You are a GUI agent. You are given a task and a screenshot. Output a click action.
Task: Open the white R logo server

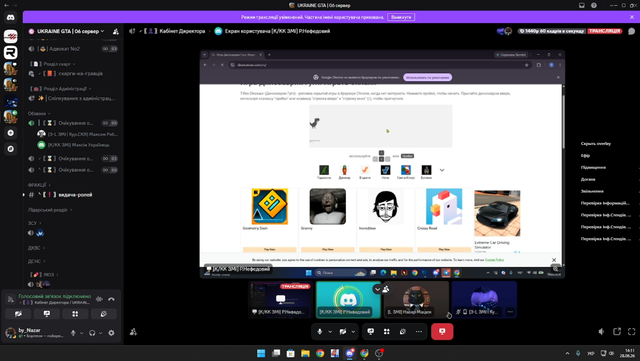coord(11,53)
